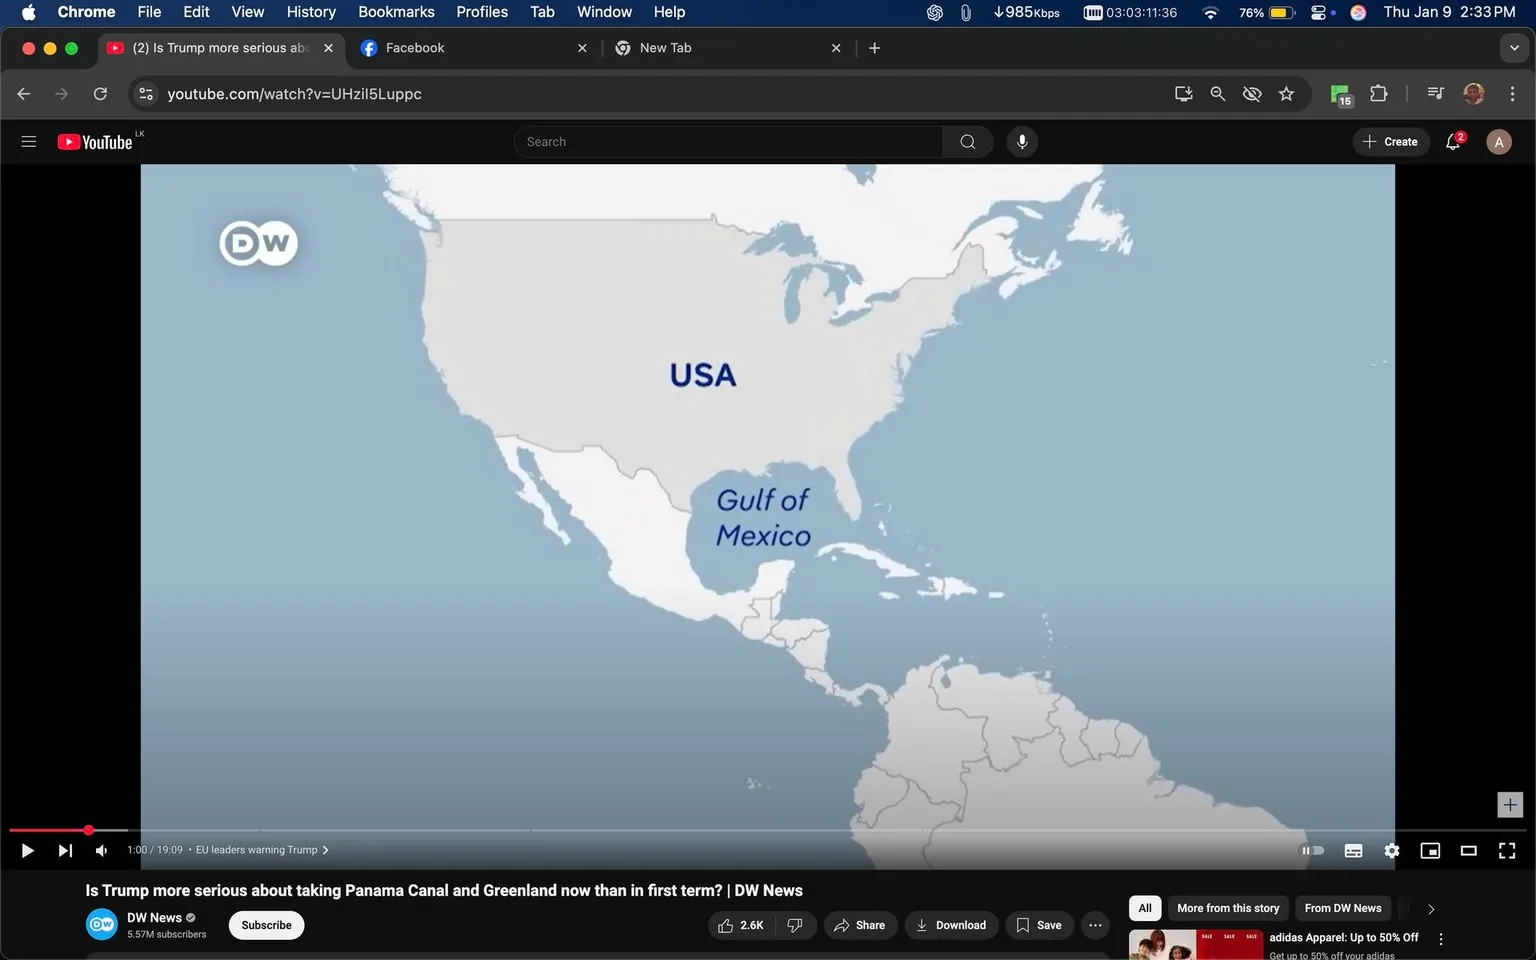Image resolution: width=1536 pixels, height=960 pixels.
Task: Enable subtitles with the closed captions icon
Action: coord(1353,850)
